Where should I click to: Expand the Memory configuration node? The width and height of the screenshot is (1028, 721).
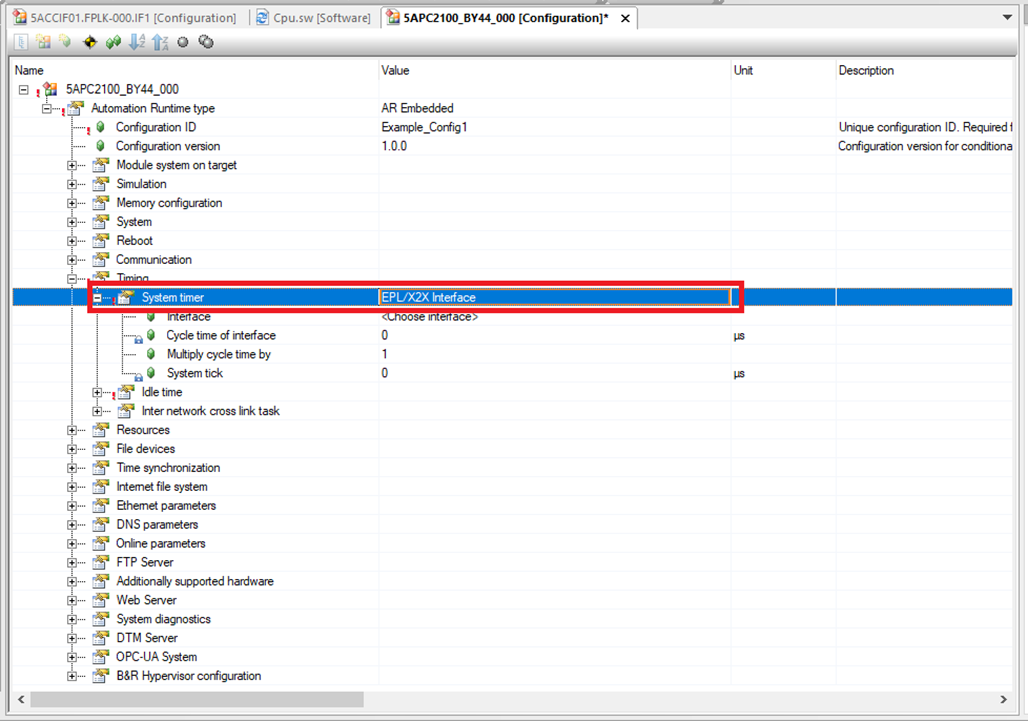point(72,203)
